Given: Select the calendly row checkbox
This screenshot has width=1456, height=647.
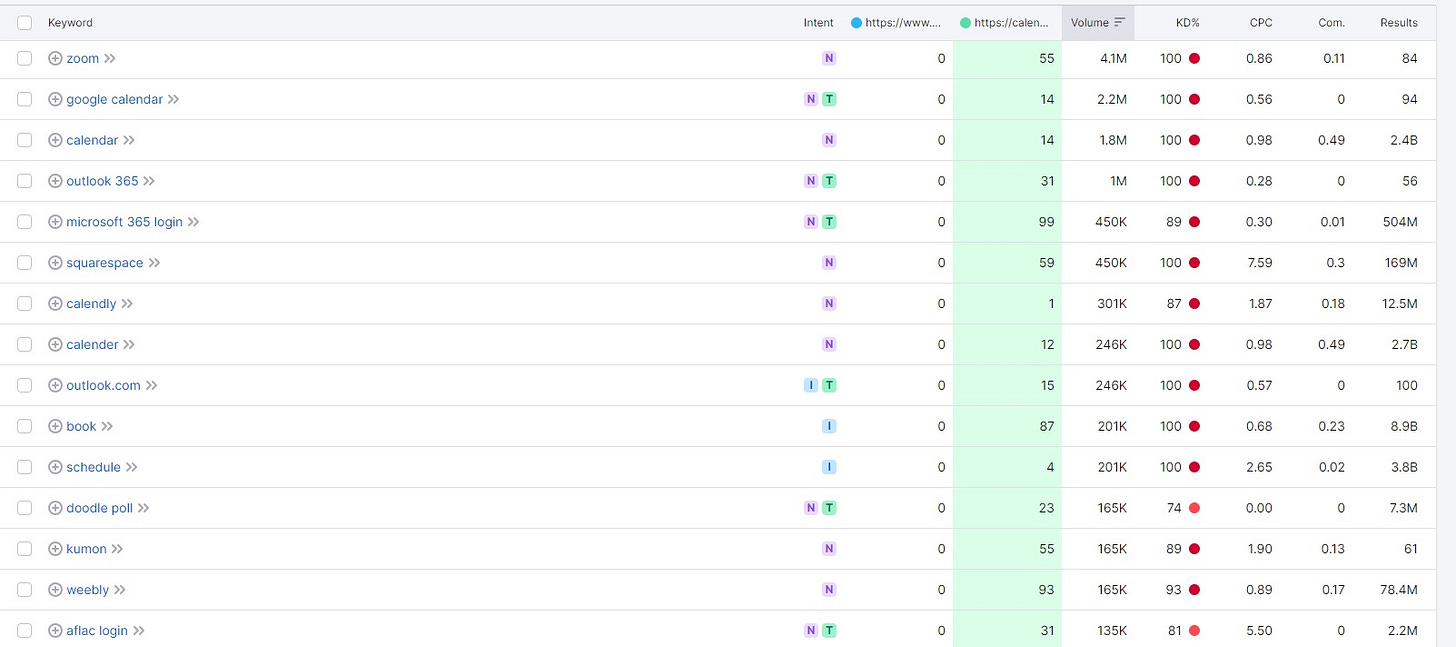Looking at the screenshot, I should 25,304.
